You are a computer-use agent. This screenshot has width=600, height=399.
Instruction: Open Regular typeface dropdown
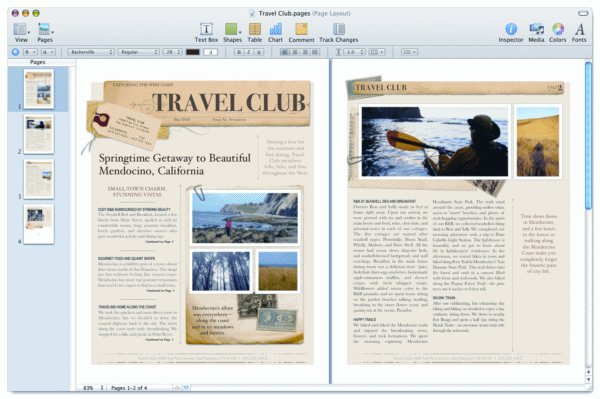pos(139,52)
